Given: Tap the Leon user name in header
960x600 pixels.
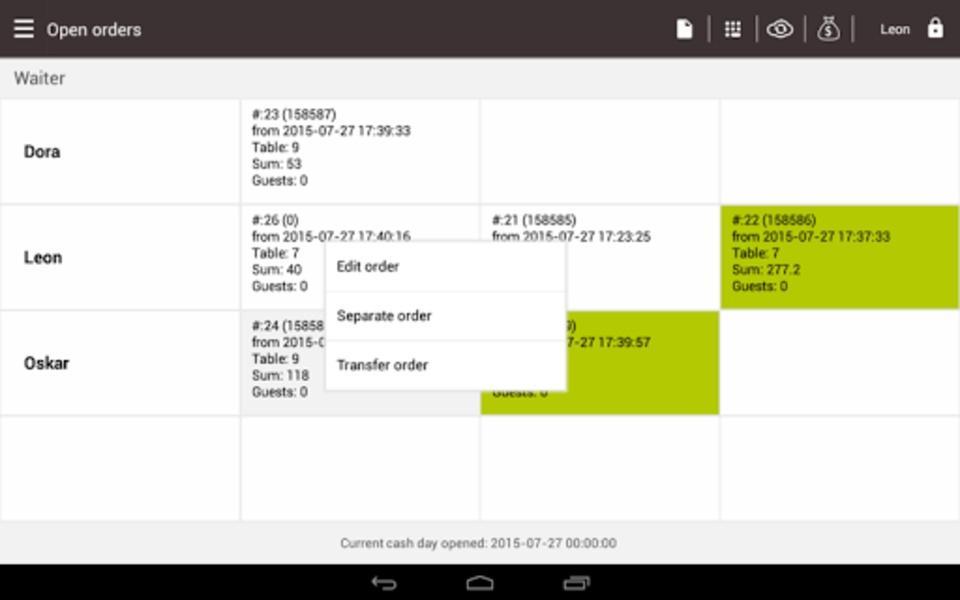Looking at the screenshot, I should click(x=895, y=29).
